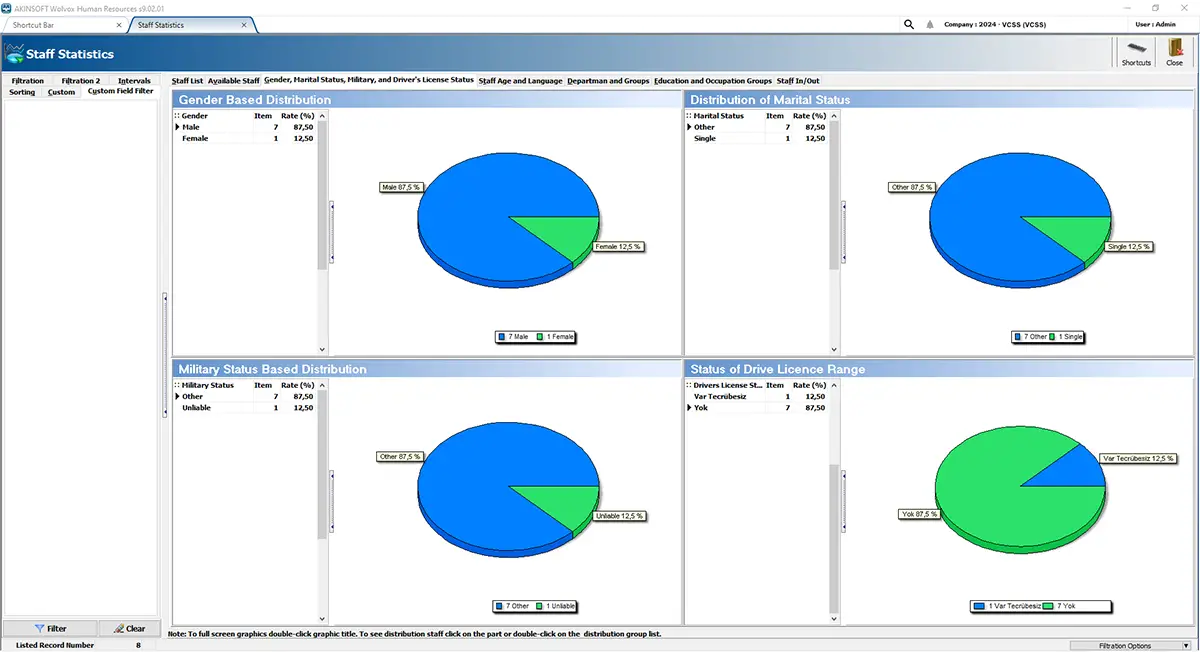Open the Custom Field Filter tab
Screen dimensions: 1200x653
pyautogui.click(x=121, y=92)
